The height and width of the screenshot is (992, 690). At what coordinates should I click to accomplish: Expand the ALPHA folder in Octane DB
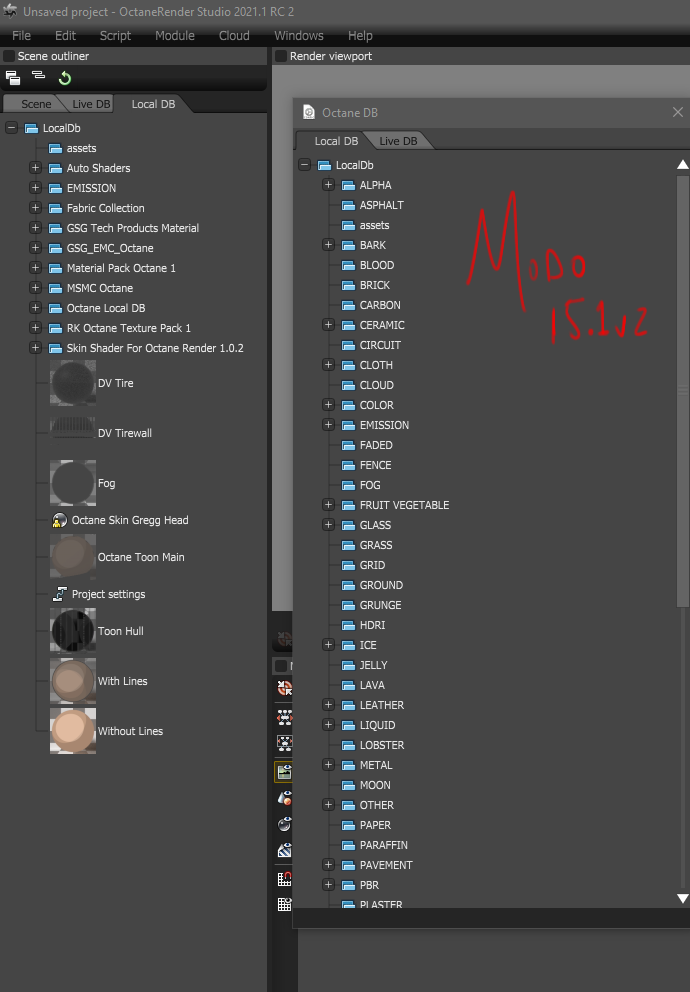pyautogui.click(x=328, y=185)
